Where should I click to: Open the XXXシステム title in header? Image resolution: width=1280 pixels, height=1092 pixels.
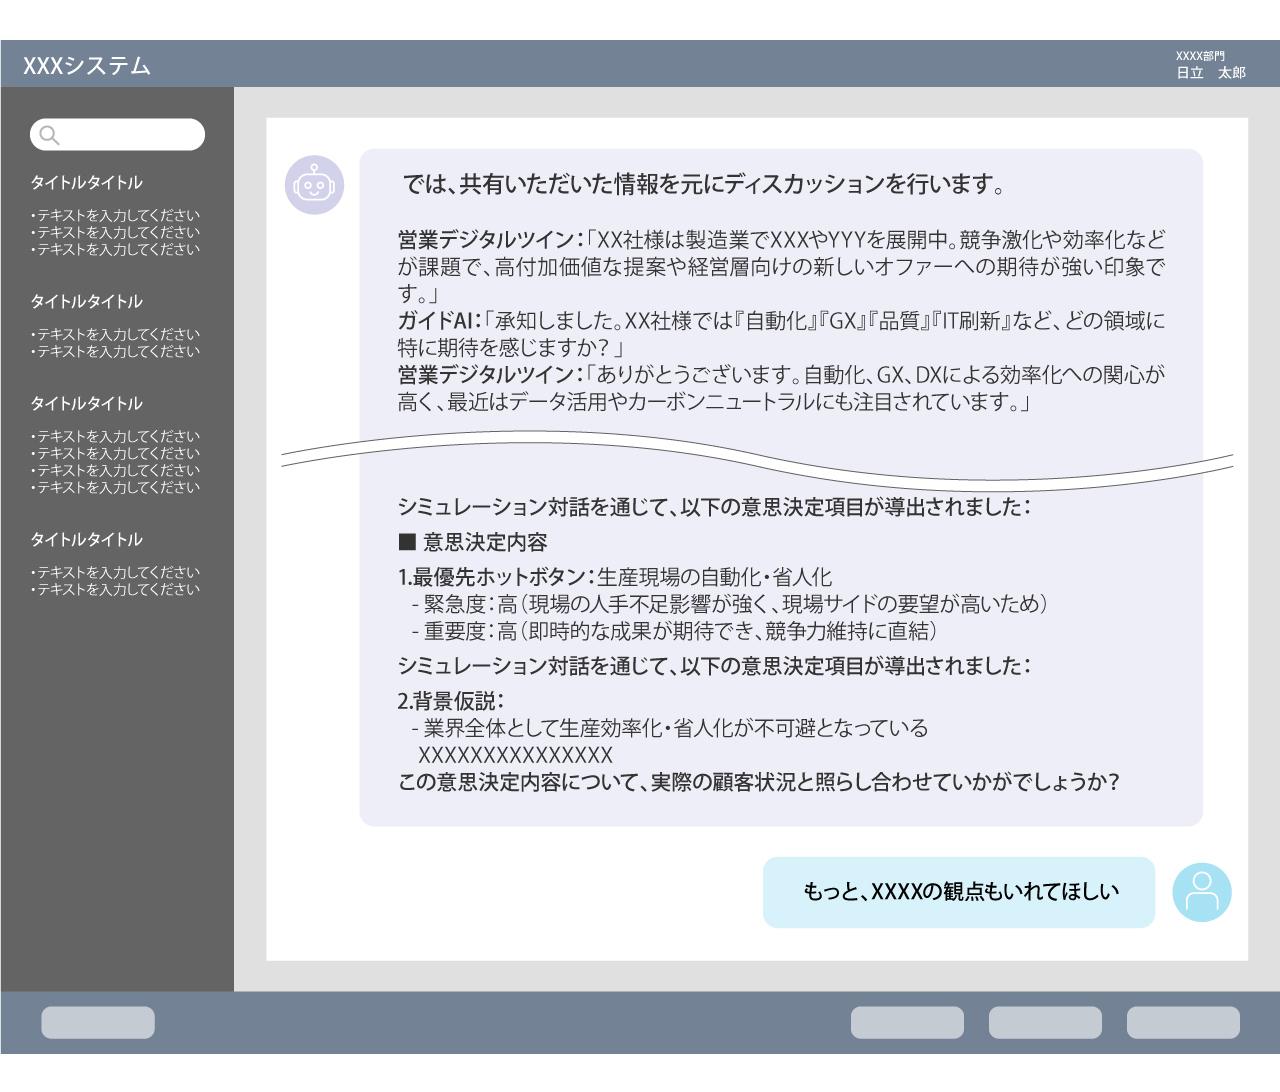click(87, 66)
